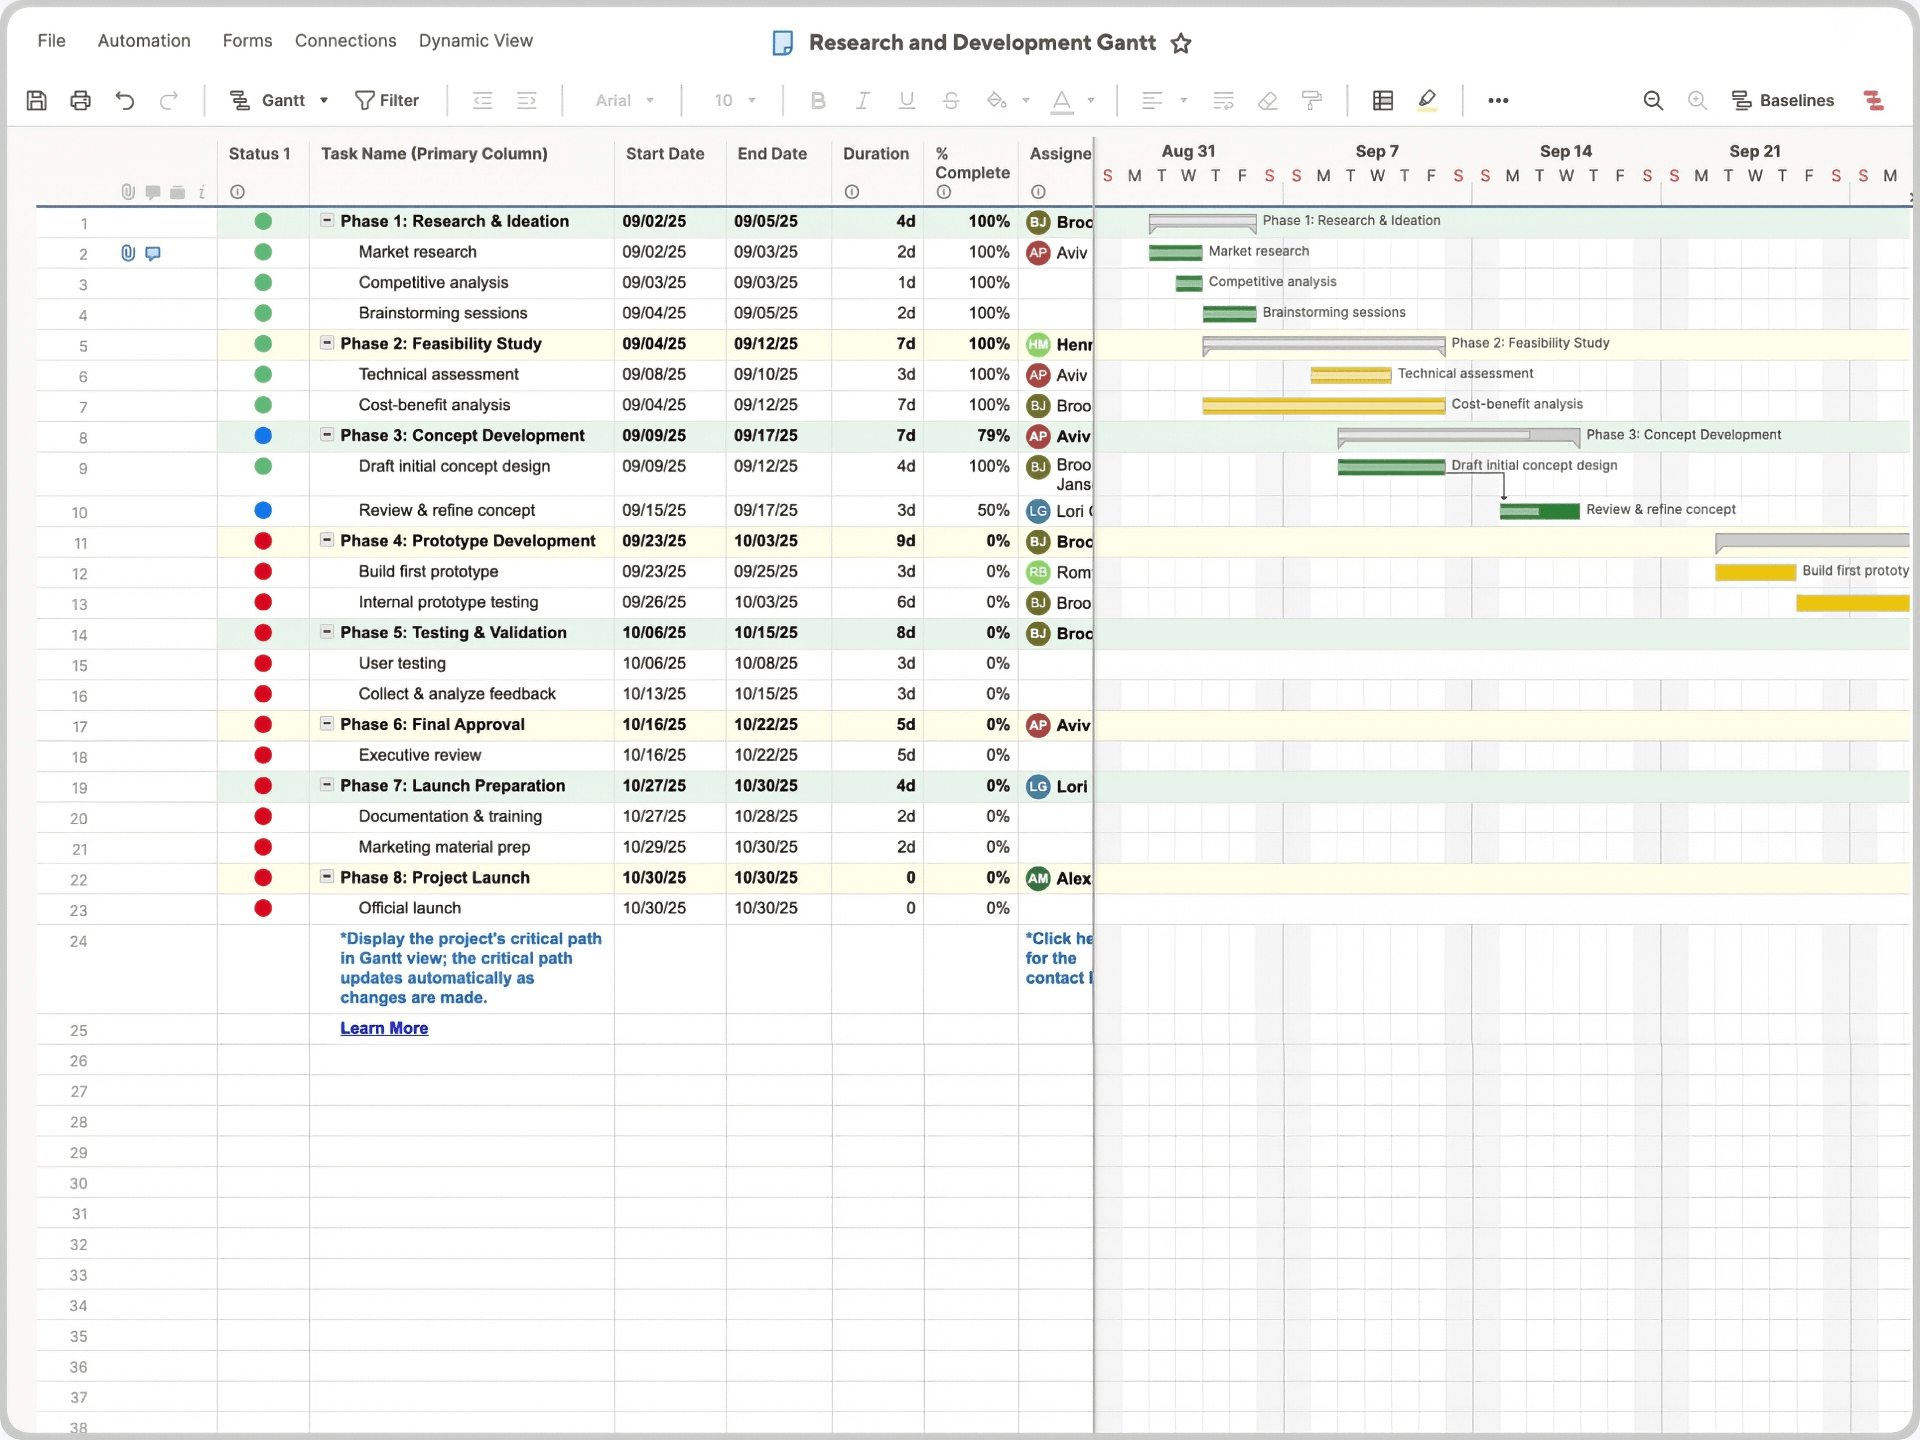This screenshot has width=1920, height=1440.
Task: Toggle bold formatting
Action: tap(818, 100)
